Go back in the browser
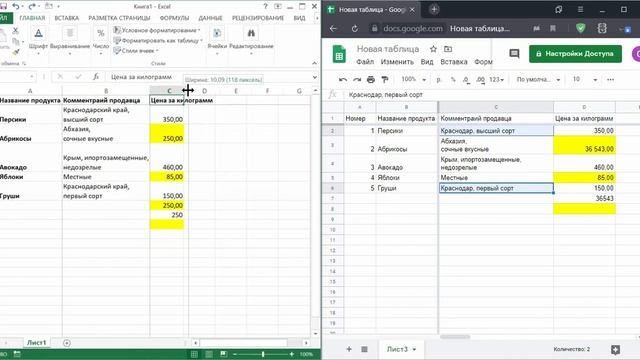 coord(333,29)
